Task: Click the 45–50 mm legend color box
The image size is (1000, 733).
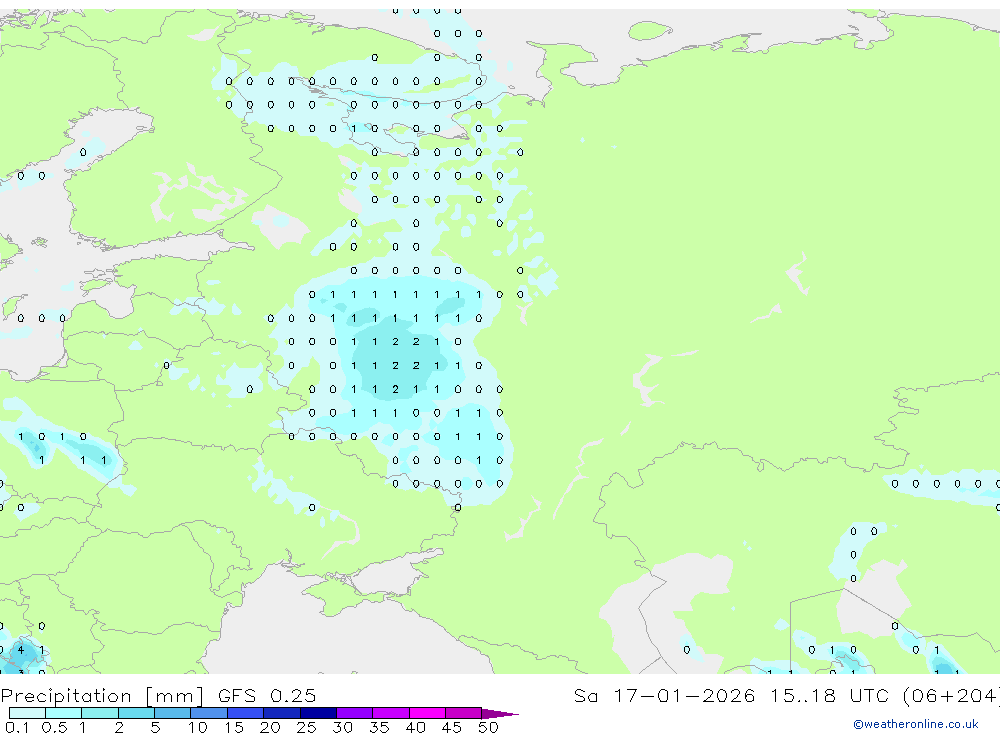Action: tap(464, 713)
